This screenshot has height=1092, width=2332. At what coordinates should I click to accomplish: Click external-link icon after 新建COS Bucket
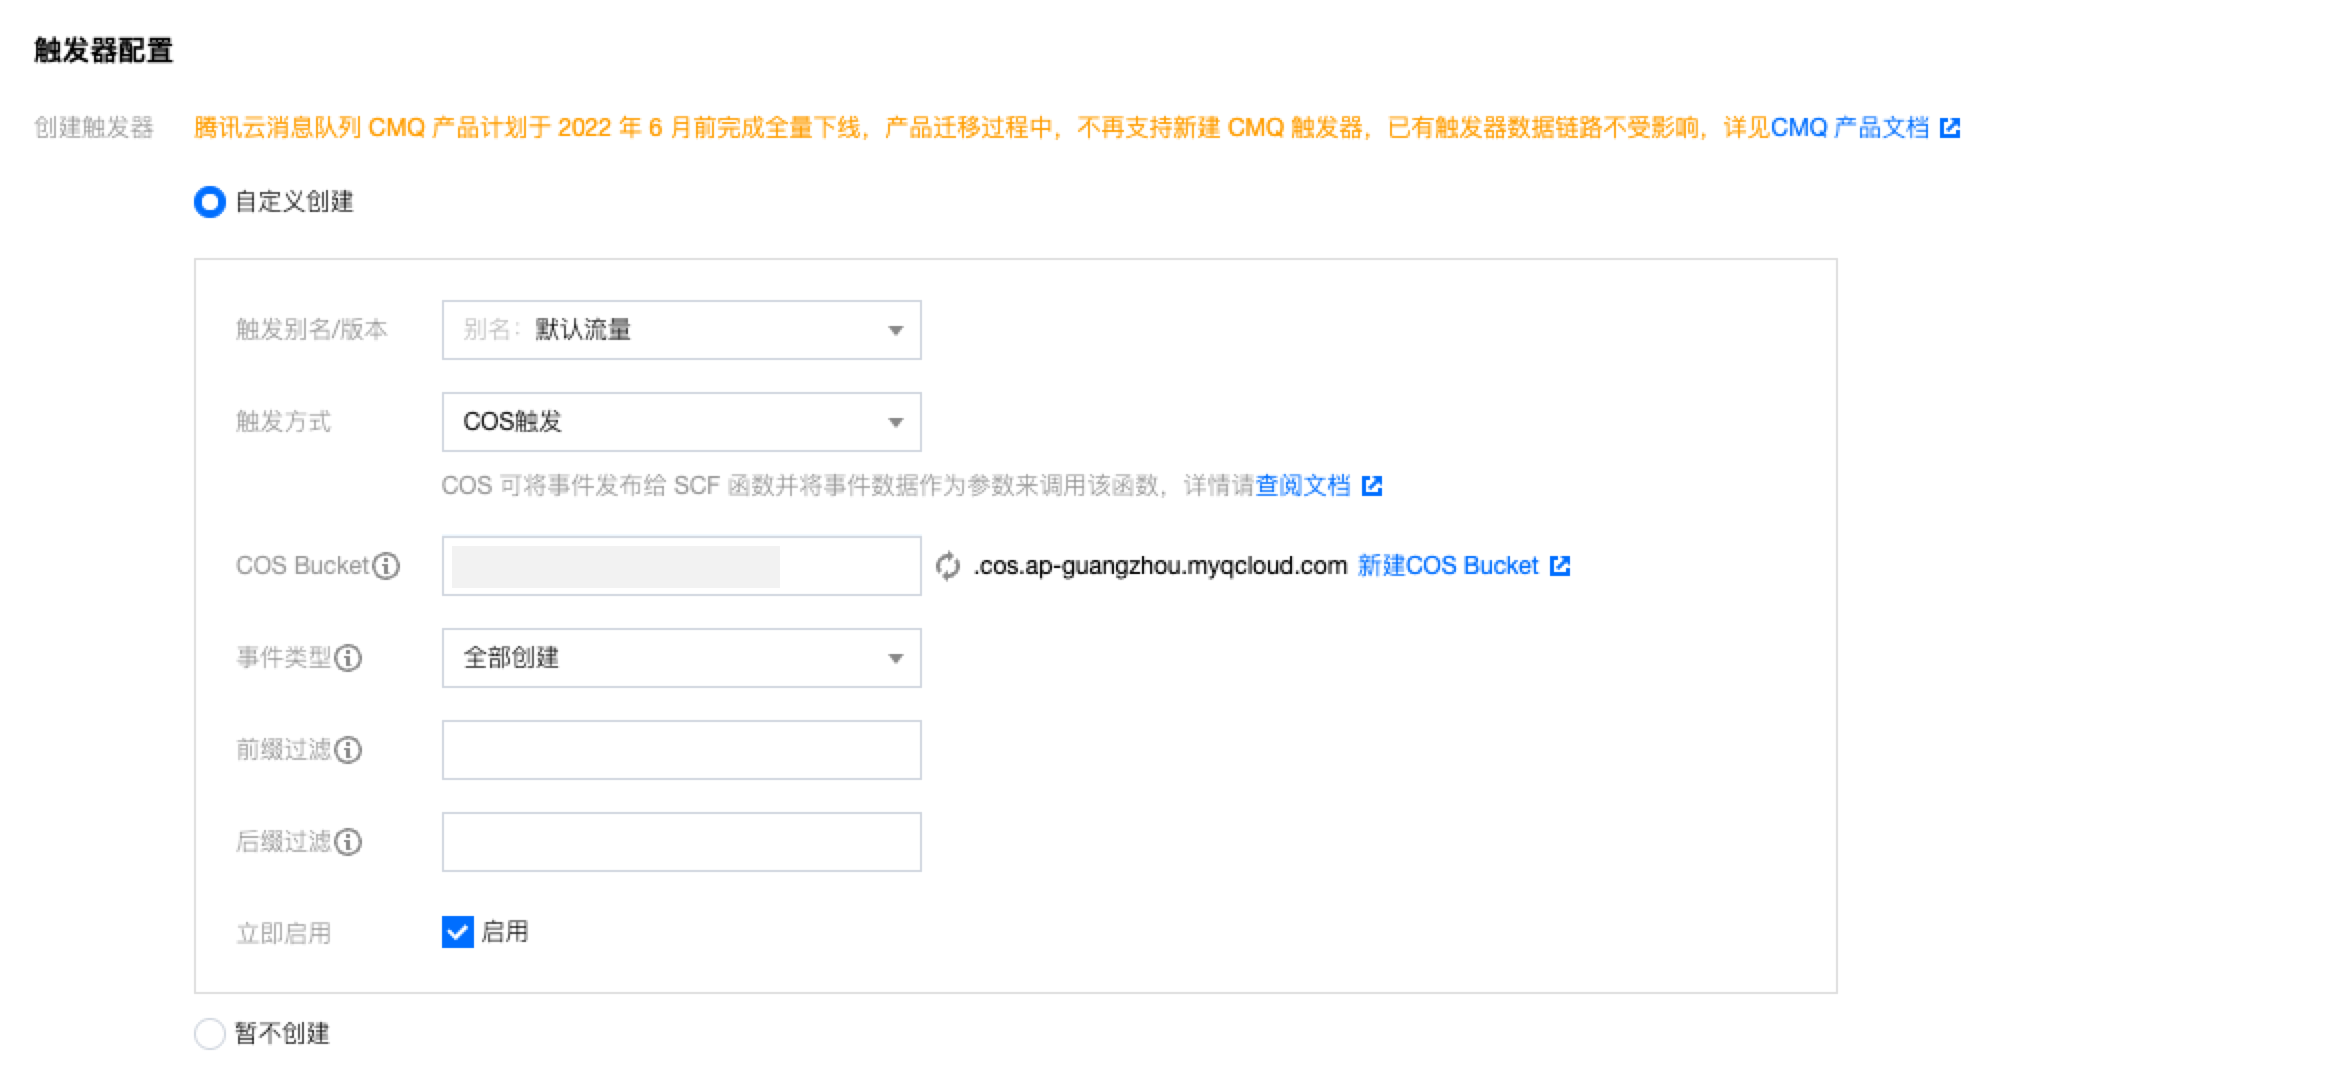(1560, 566)
